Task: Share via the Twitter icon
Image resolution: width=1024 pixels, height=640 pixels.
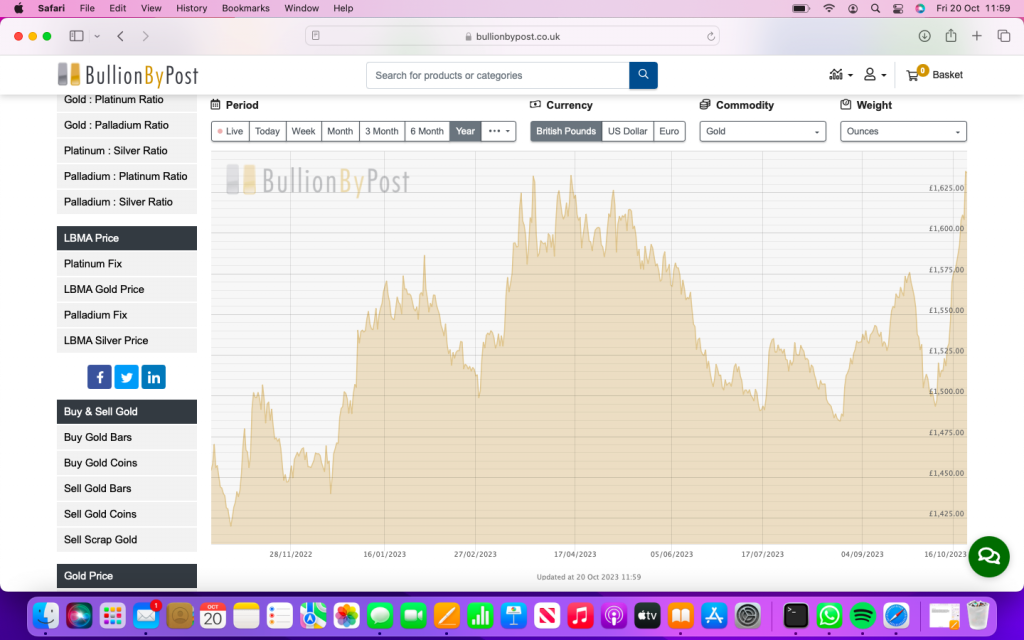Action: (126, 377)
